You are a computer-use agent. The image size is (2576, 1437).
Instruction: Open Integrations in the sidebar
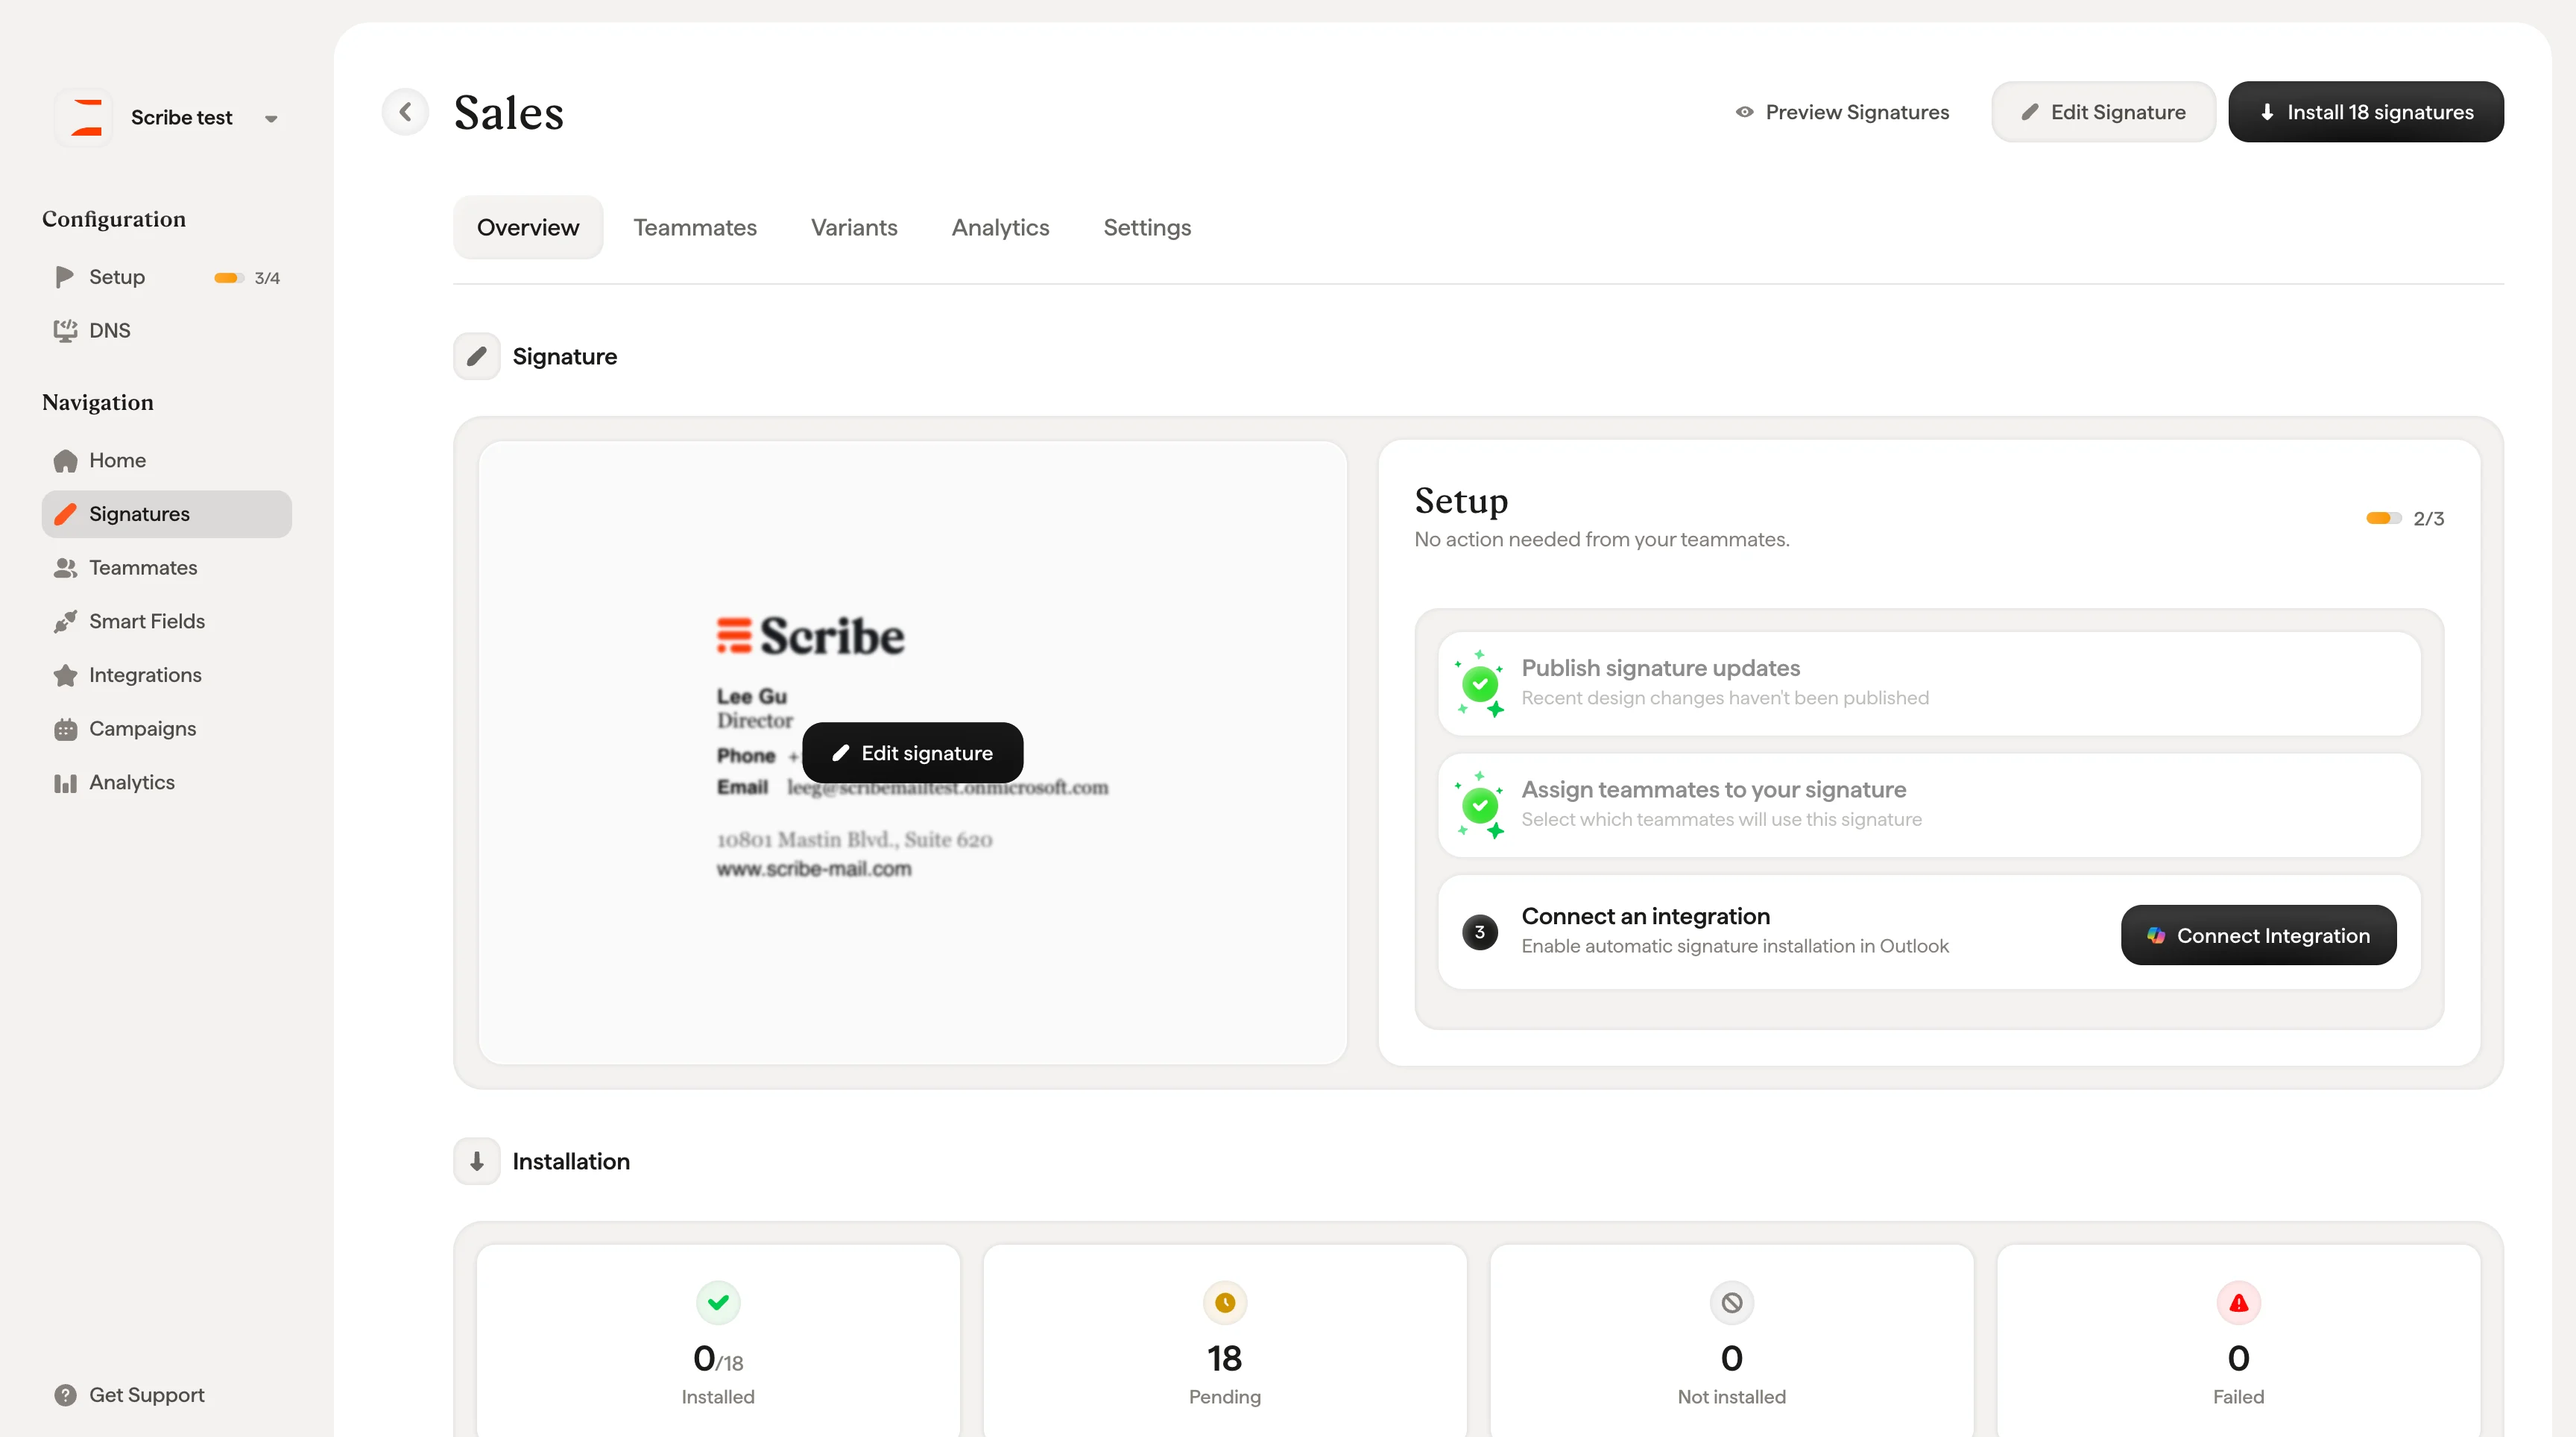[x=167, y=675]
